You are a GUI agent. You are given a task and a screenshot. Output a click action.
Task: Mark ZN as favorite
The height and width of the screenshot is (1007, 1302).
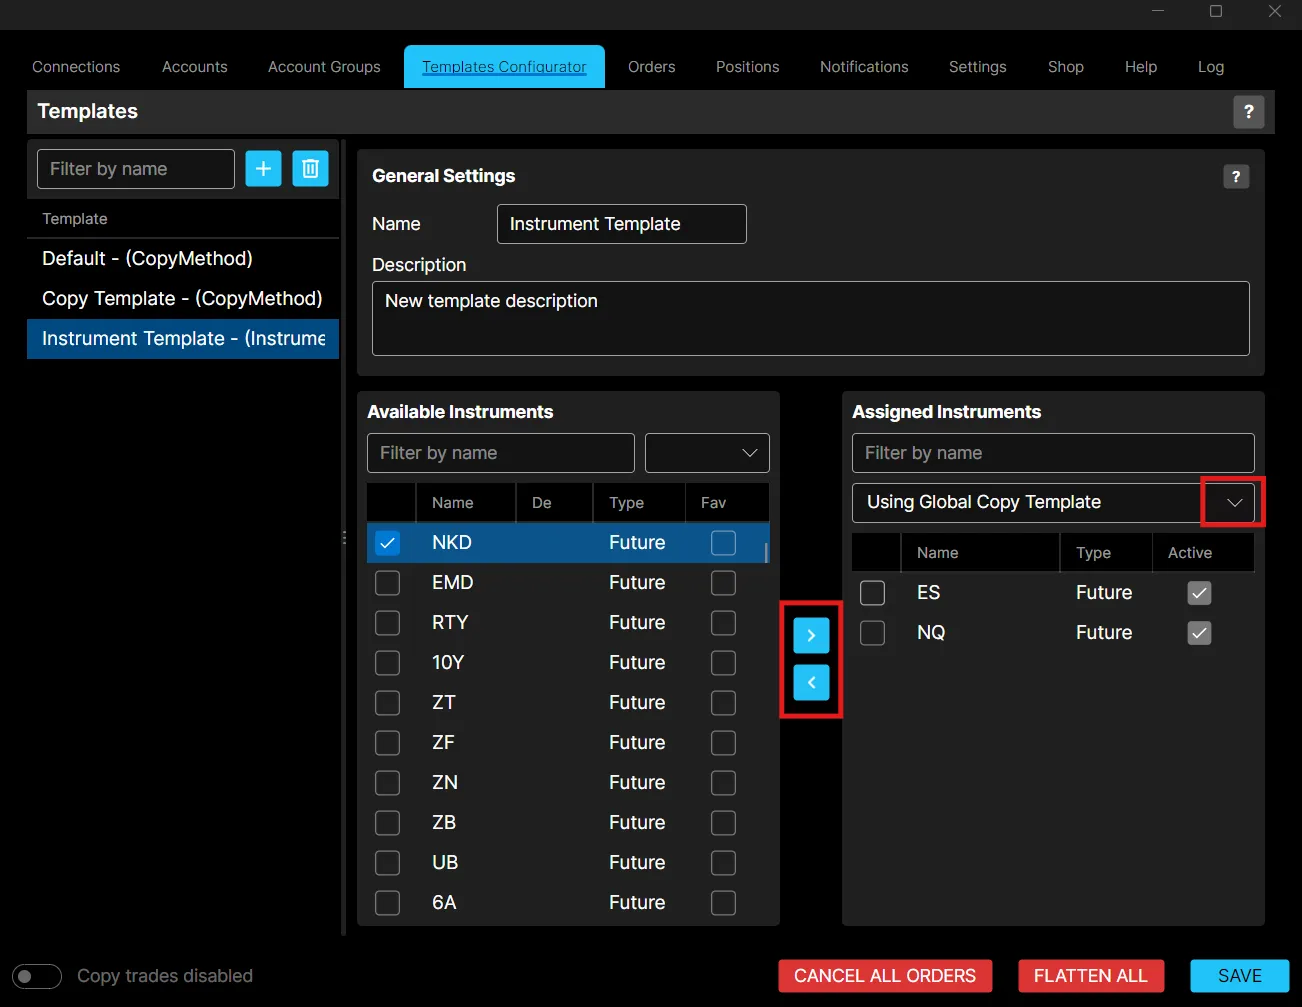point(723,783)
